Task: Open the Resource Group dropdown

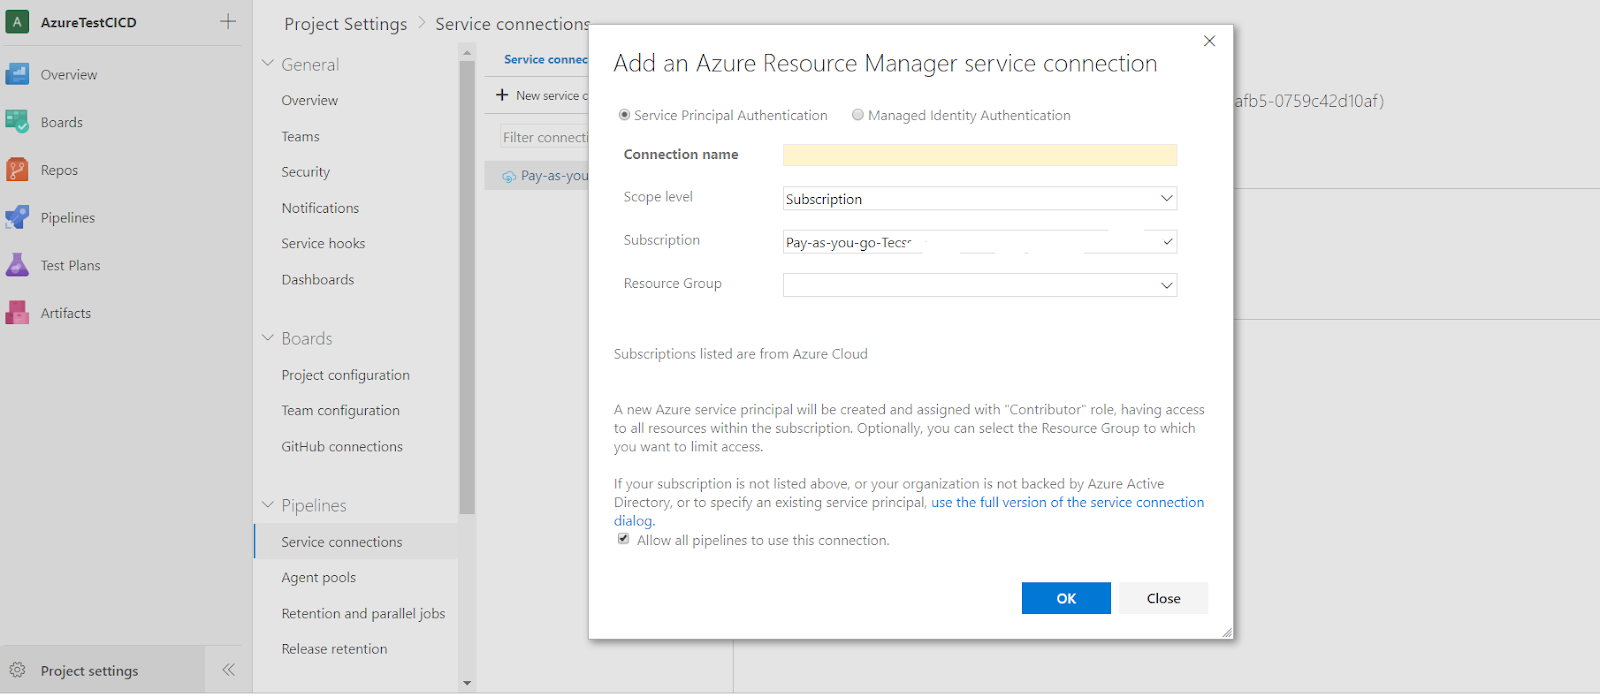Action: (979, 285)
